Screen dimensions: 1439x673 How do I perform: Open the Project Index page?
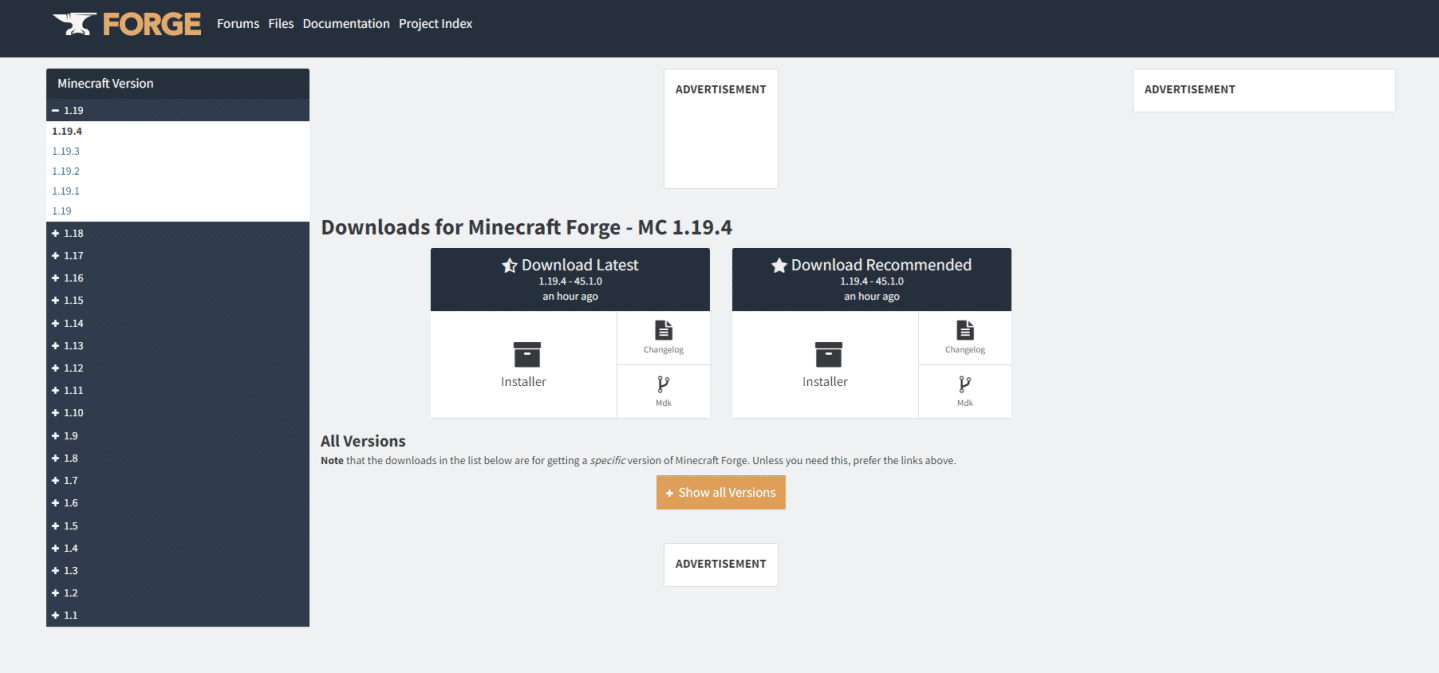tap(435, 23)
